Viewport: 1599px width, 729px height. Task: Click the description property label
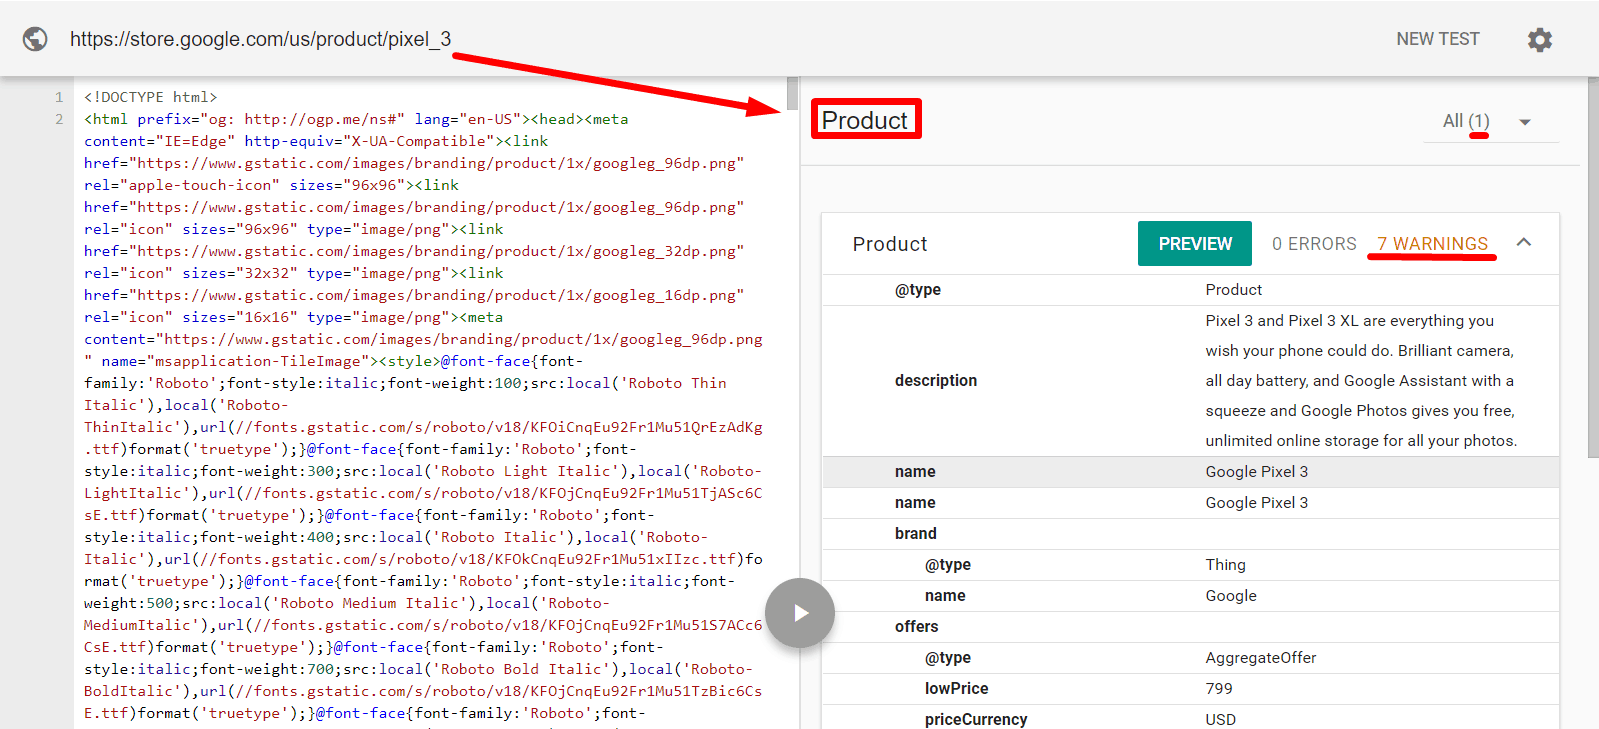coord(936,381)
